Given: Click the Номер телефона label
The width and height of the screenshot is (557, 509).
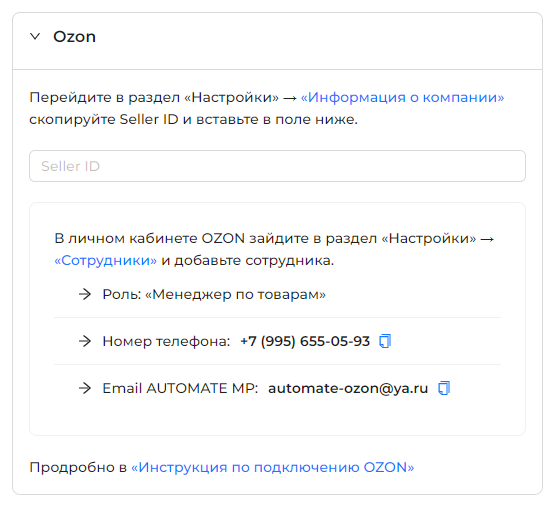Looking at the screenshot, I should pos(166,341).
